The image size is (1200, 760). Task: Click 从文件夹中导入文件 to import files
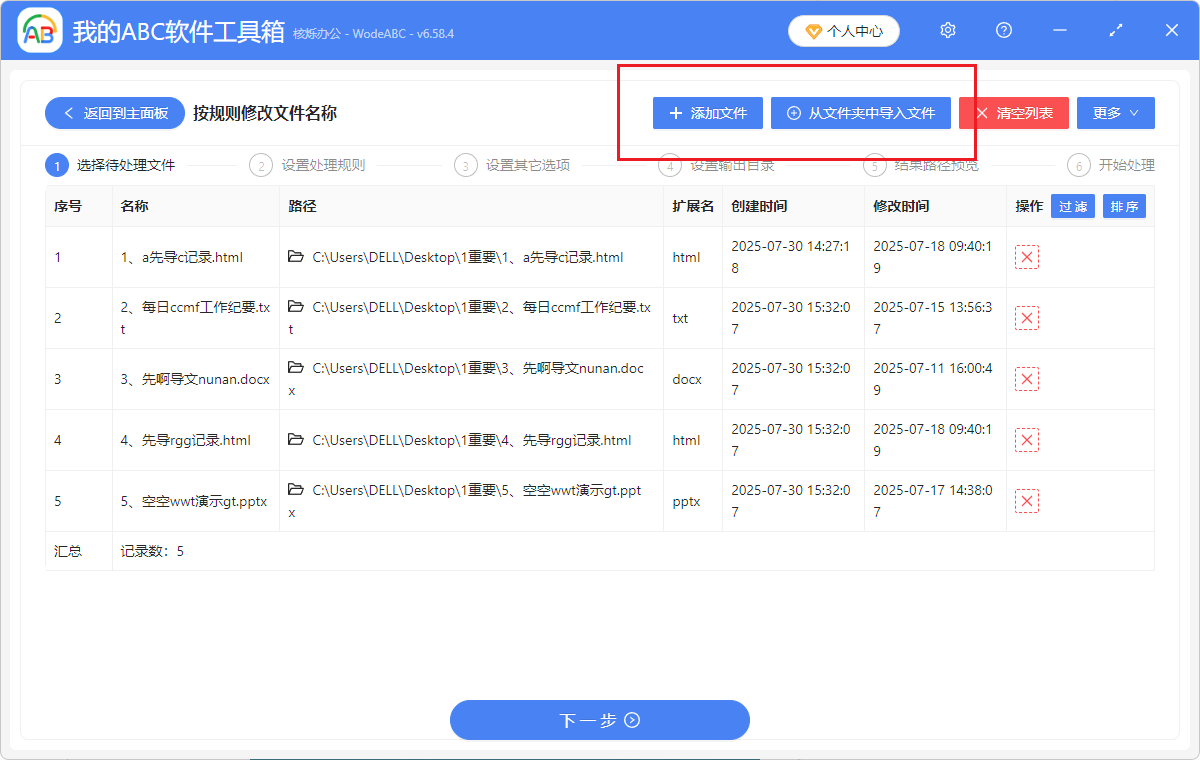[861, 113]
